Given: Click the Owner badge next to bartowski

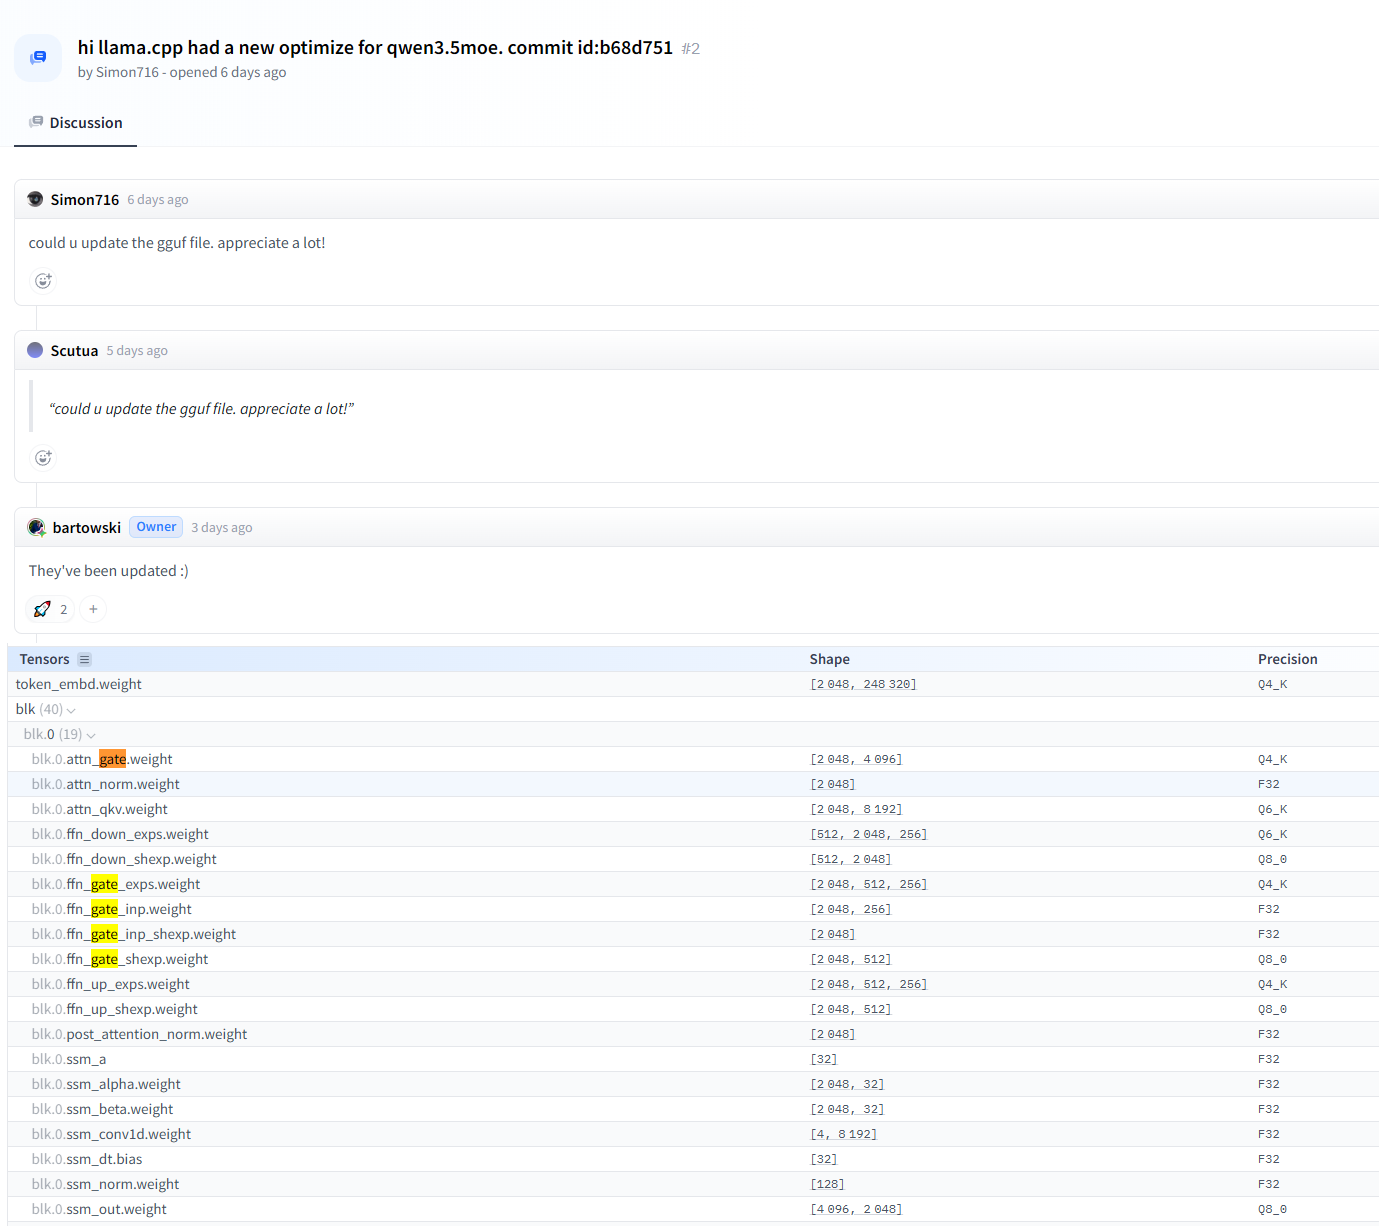Looking at the screenshot, I should pos(156,527).
